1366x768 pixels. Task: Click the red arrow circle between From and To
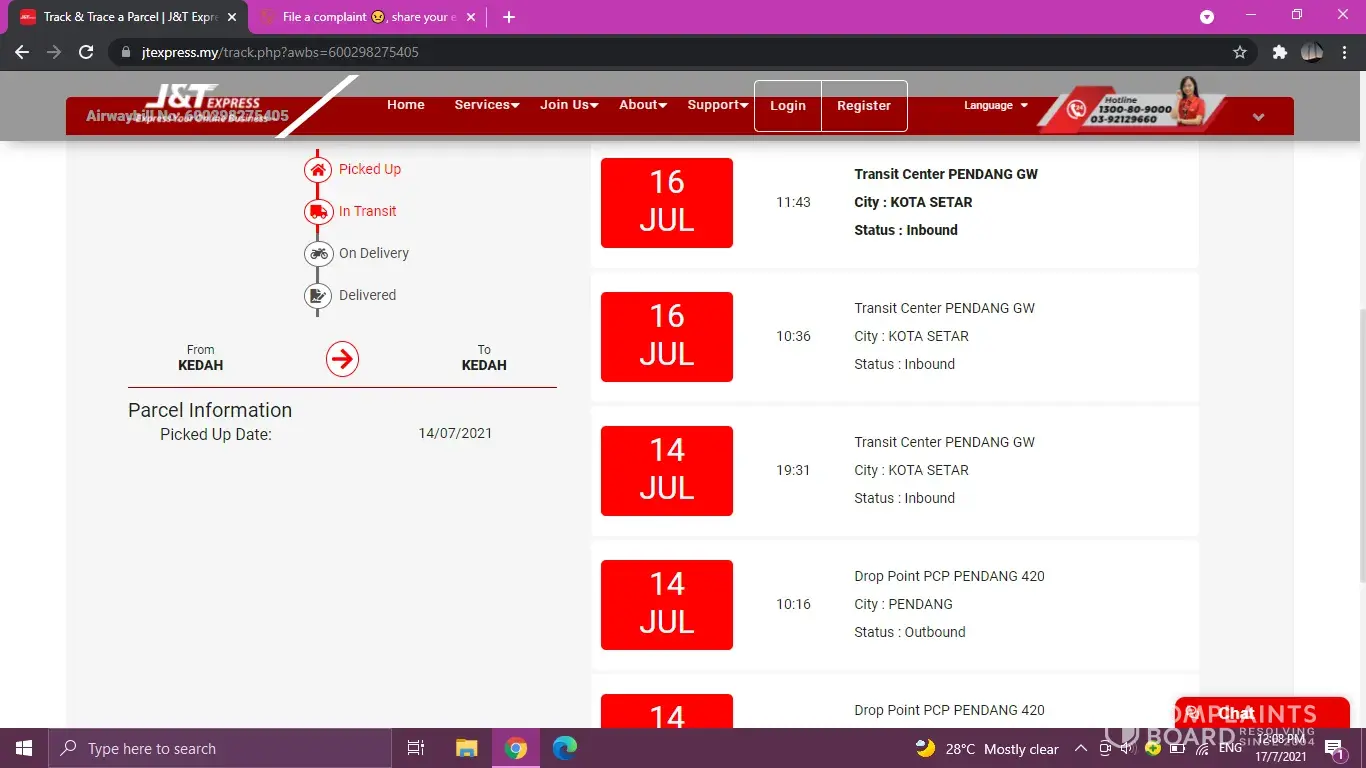[x=342, y=359]
